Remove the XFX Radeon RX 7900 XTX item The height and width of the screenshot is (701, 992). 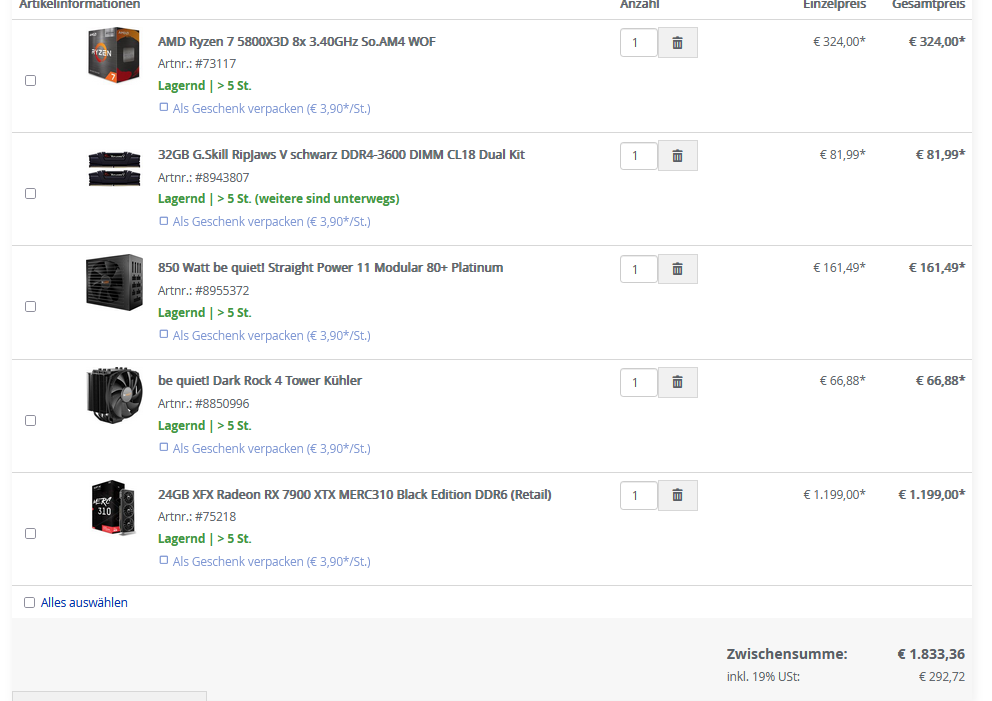pos(678,495)
